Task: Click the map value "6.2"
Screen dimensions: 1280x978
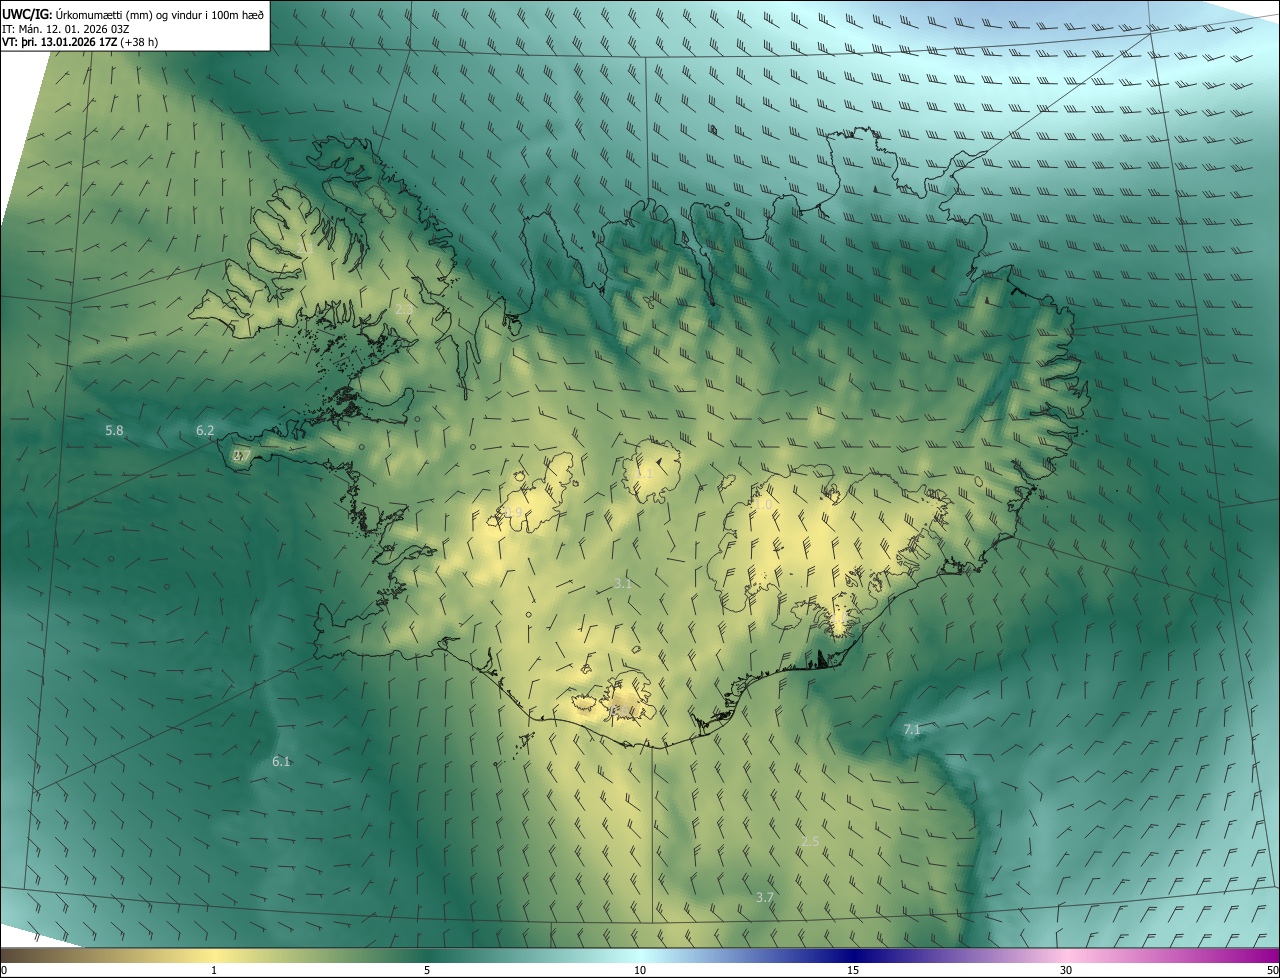Action: [x=205, y=431]
